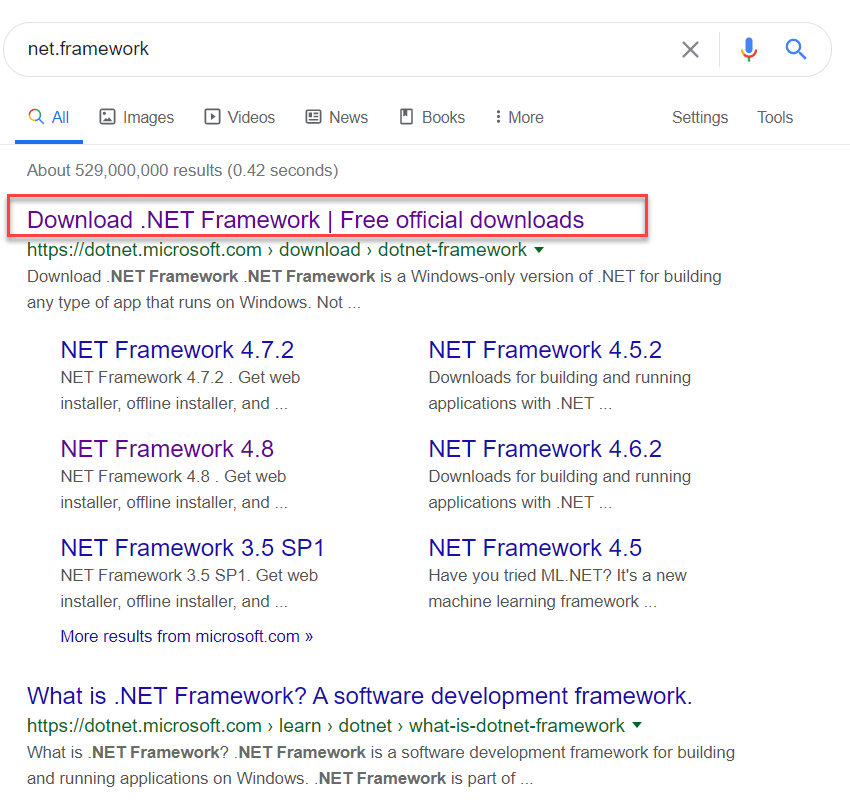Viewport: 850px width, 804px height.
Task: Switch to Videos tab label
Action: 251,118
